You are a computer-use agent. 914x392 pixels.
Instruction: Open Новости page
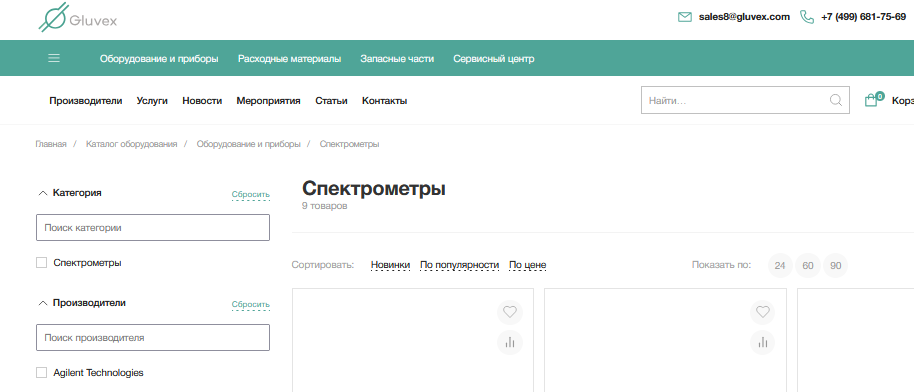[x=202, y=101]
